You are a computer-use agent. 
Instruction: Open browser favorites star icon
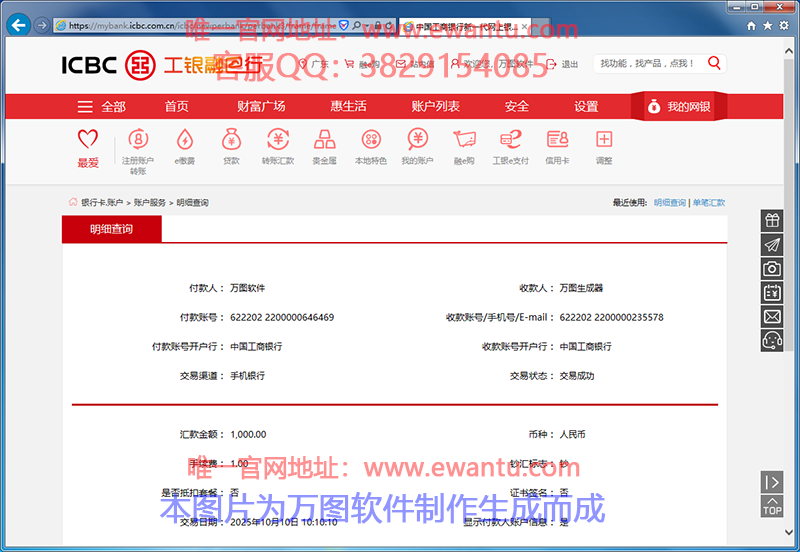pos(767,26)
